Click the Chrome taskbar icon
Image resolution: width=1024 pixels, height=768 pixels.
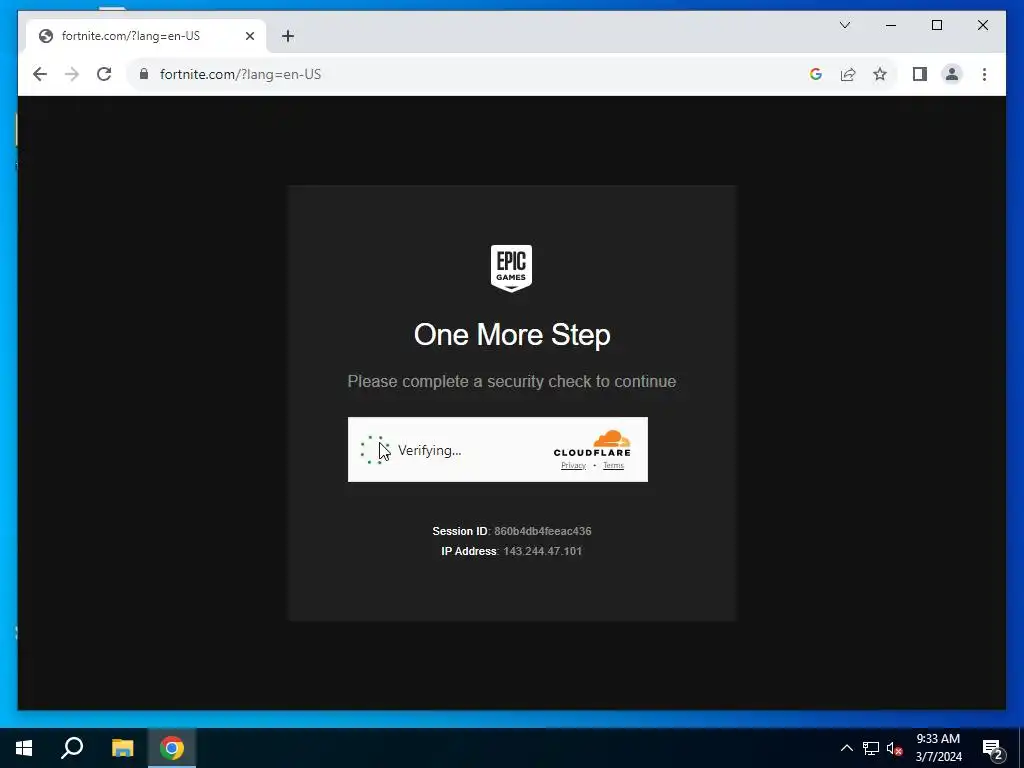[x=172, y=748]
